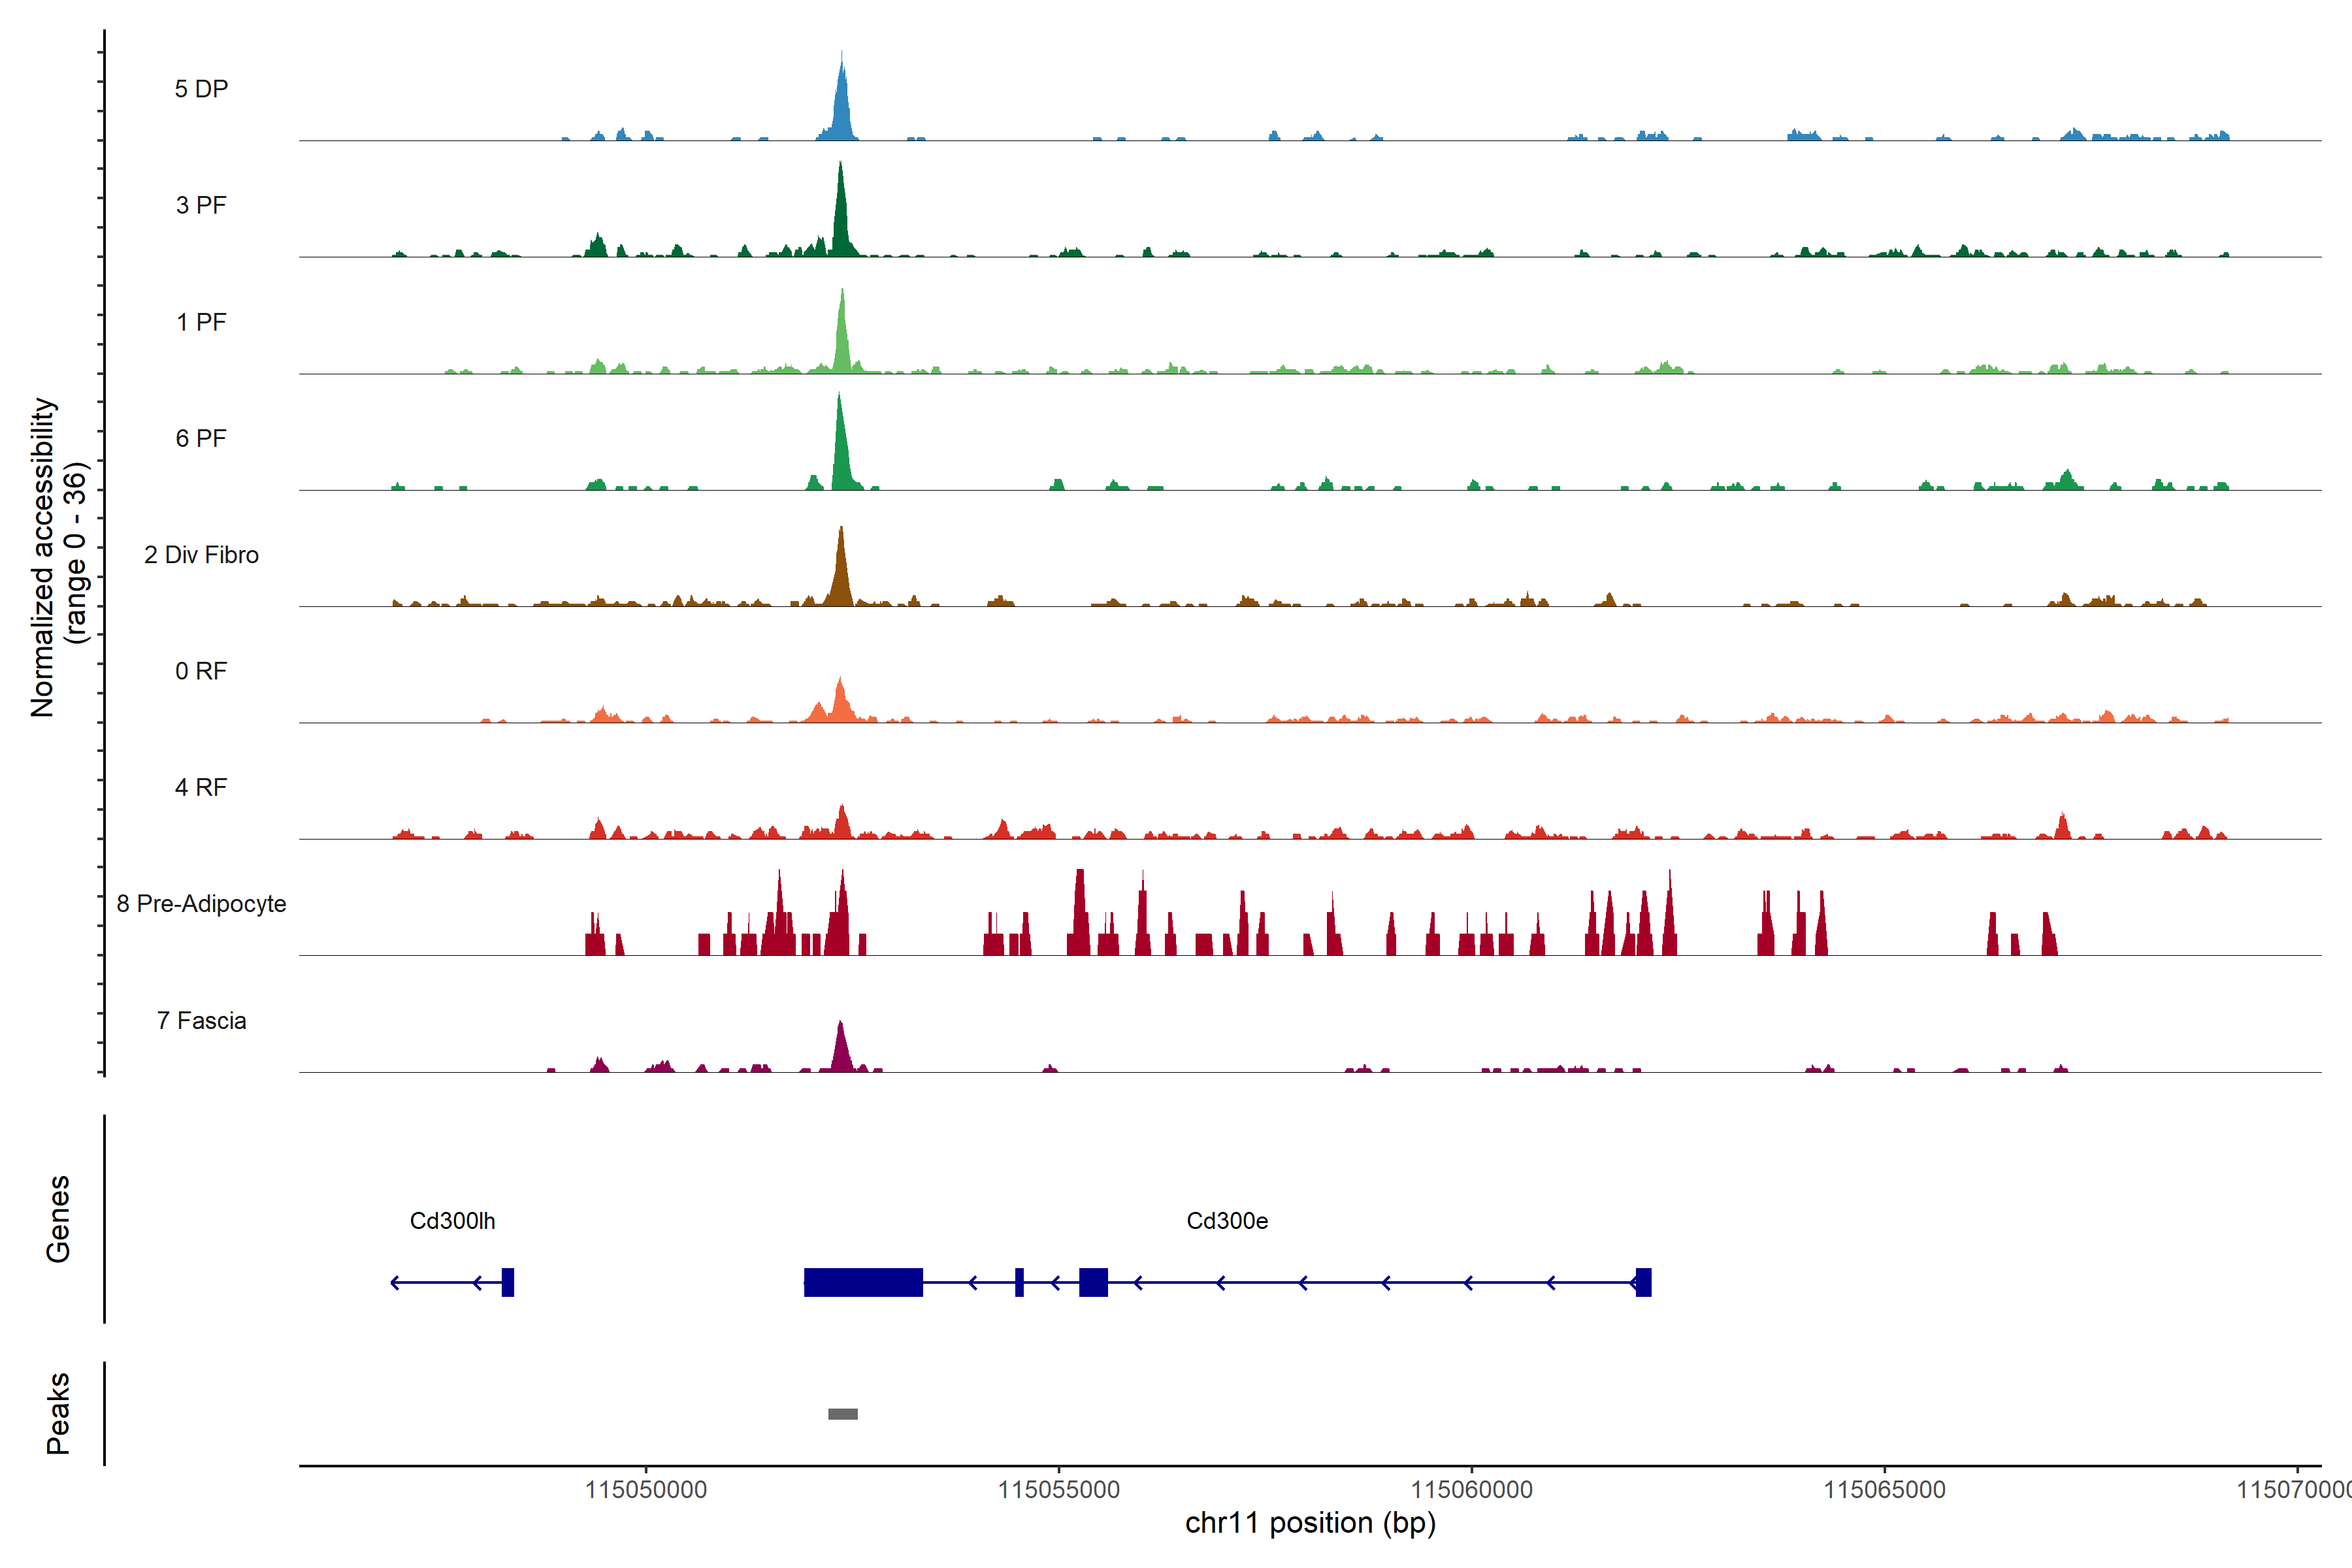This screenshot has height=1568, width=2352.
Task: Click the 4 RF track label
Action: pyautogui.click(x=201, y=787)
